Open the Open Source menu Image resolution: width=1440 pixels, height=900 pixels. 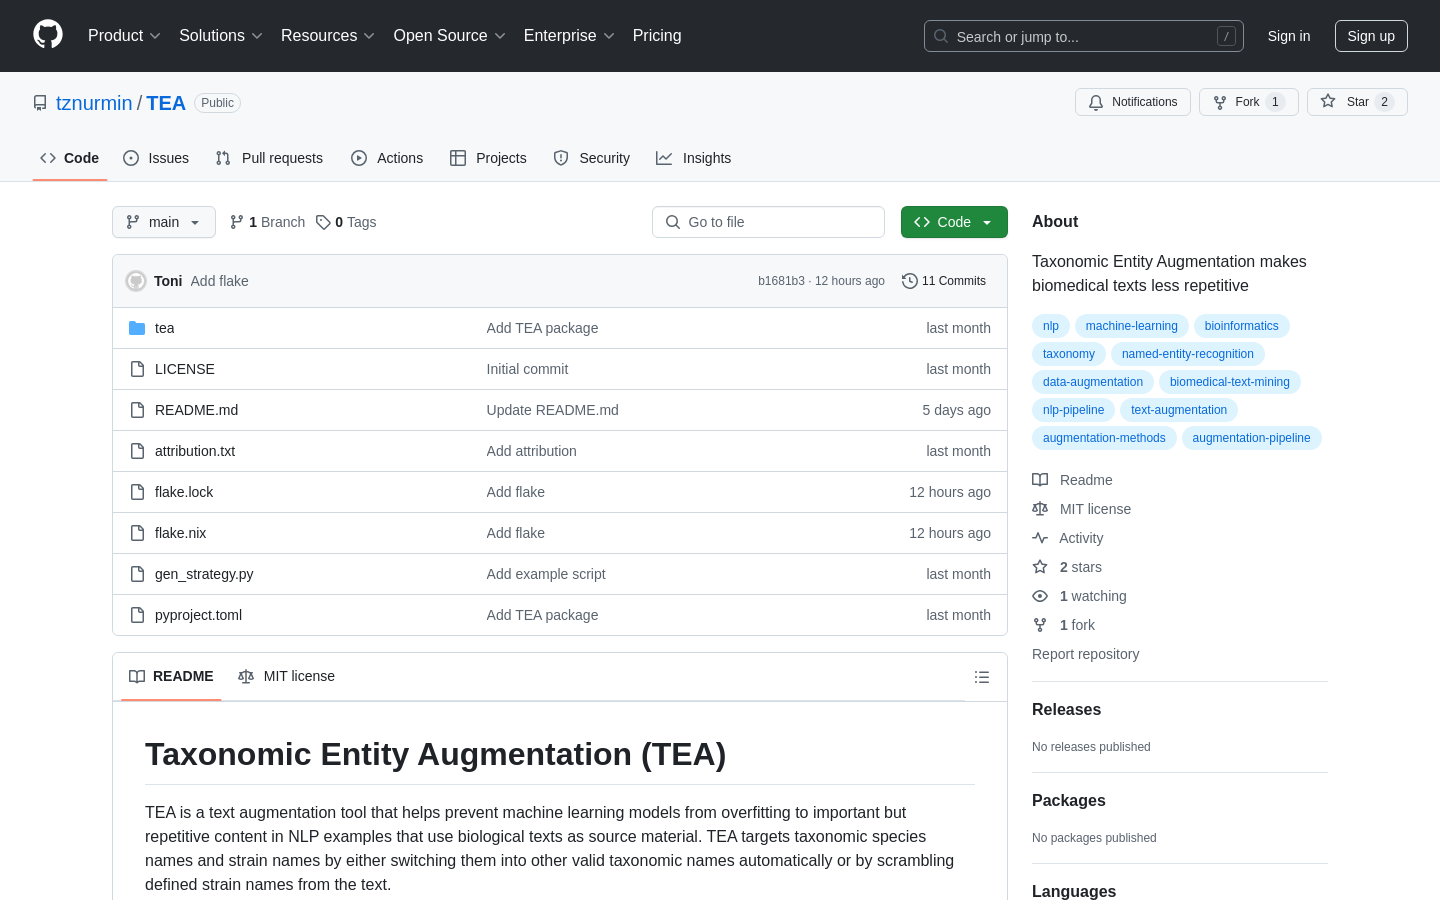pos(450,36)
